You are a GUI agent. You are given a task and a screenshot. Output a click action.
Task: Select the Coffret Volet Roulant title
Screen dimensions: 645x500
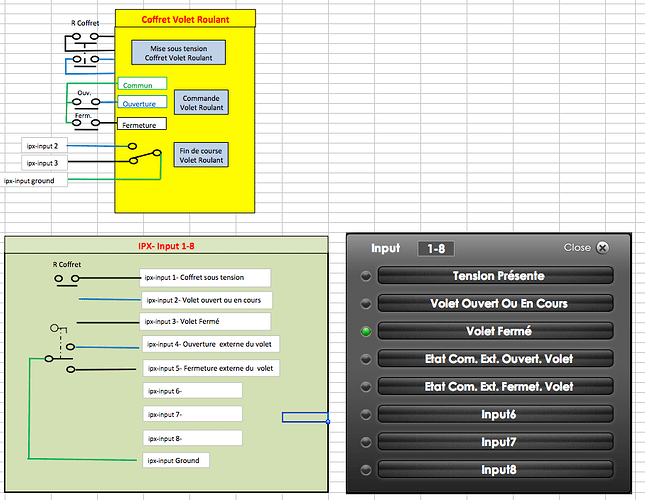coord(186,19)
